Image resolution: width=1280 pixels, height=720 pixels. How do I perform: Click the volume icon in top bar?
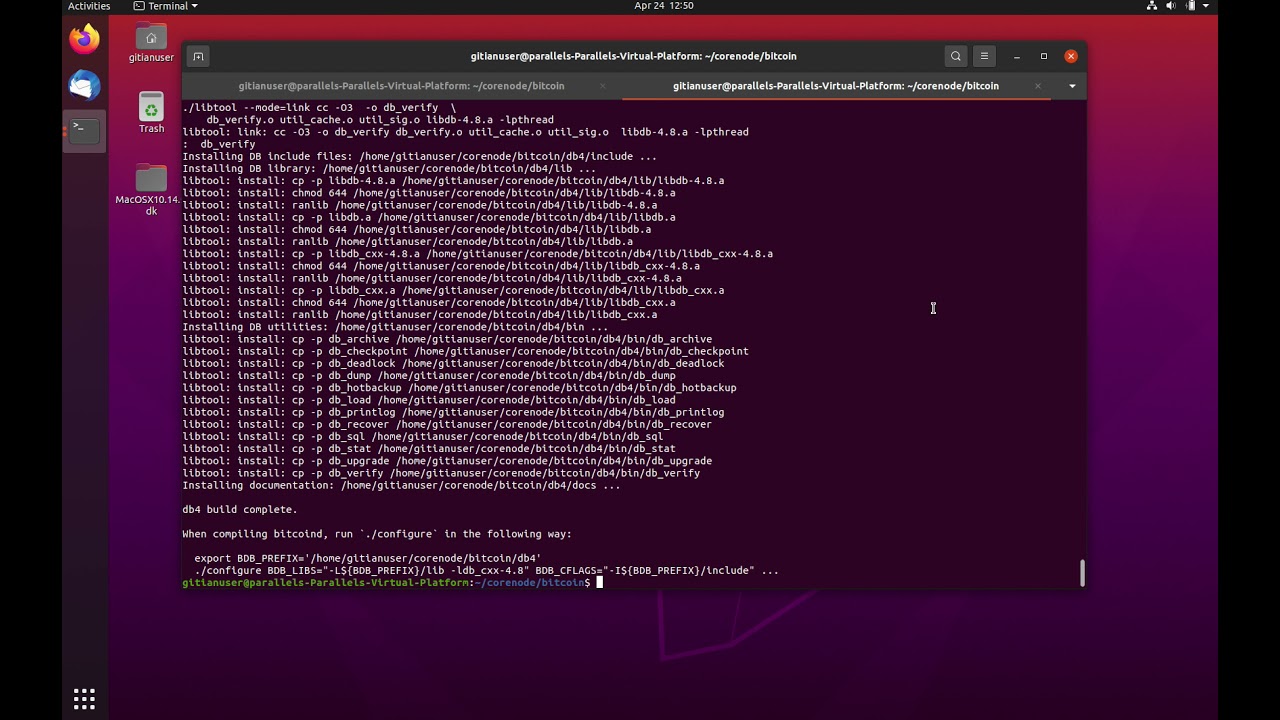(1170, 6)
